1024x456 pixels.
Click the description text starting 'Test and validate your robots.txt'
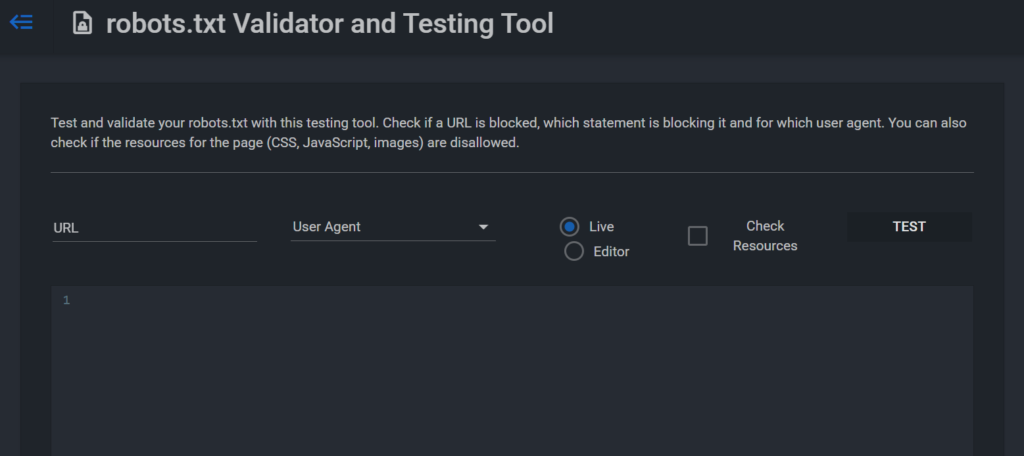[508, 133]
